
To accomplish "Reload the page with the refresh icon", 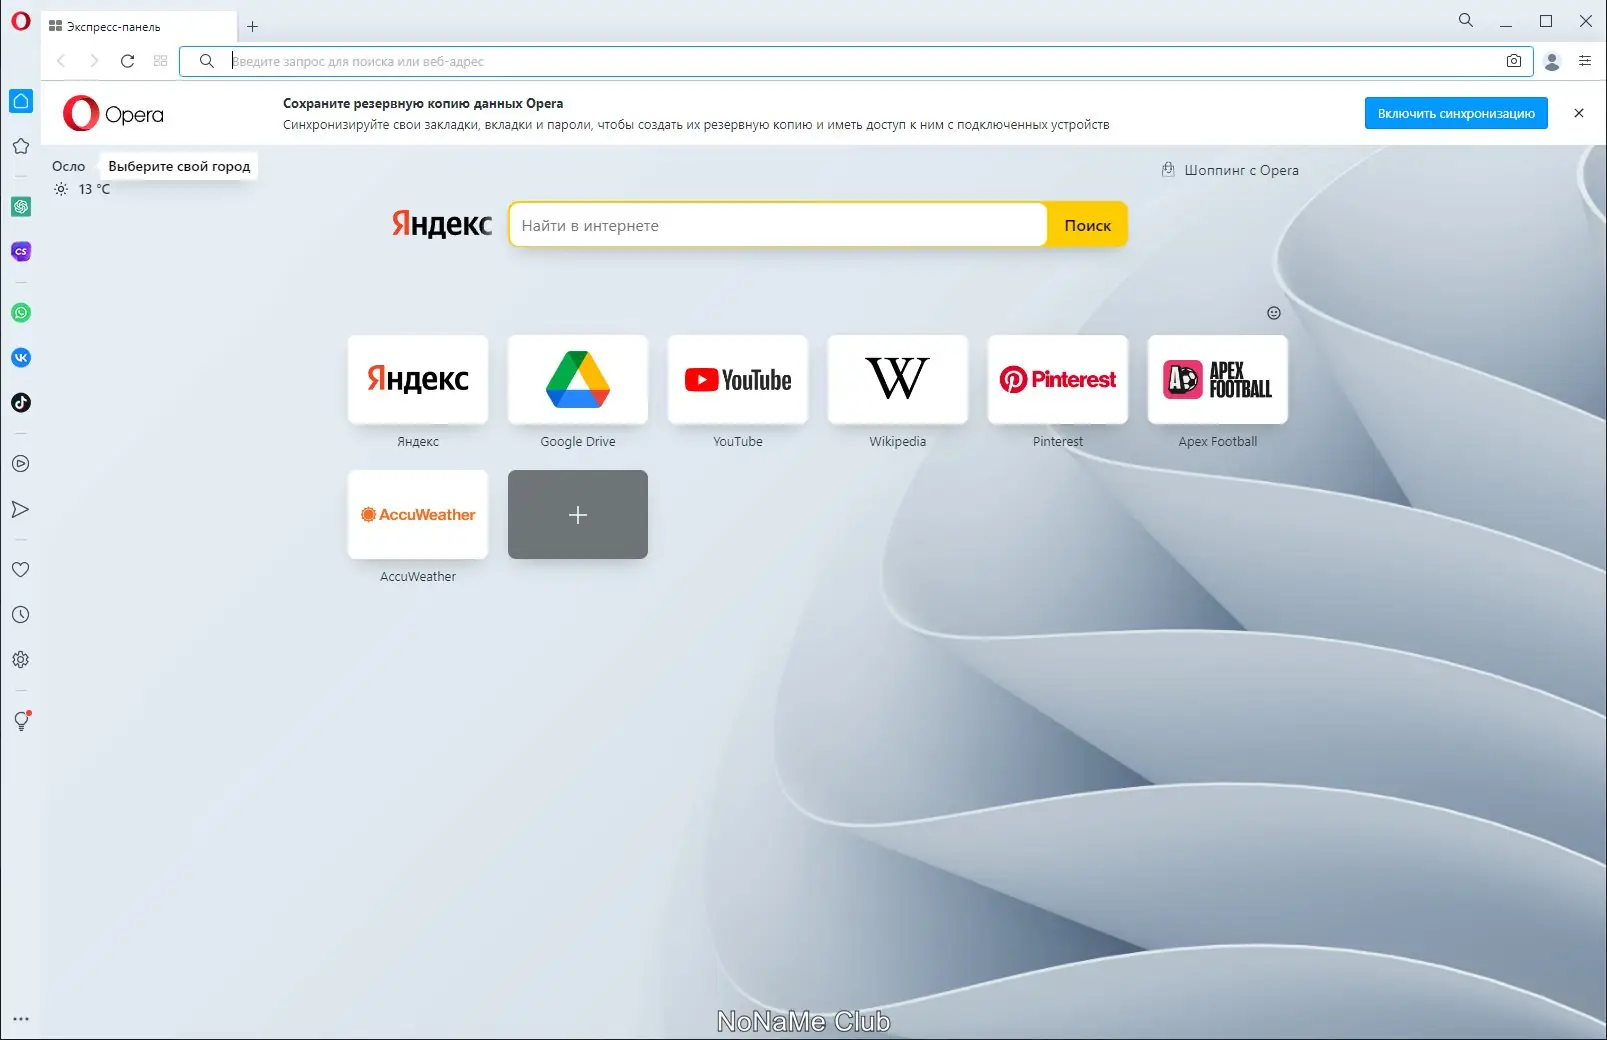I will [x=127, y=61].
